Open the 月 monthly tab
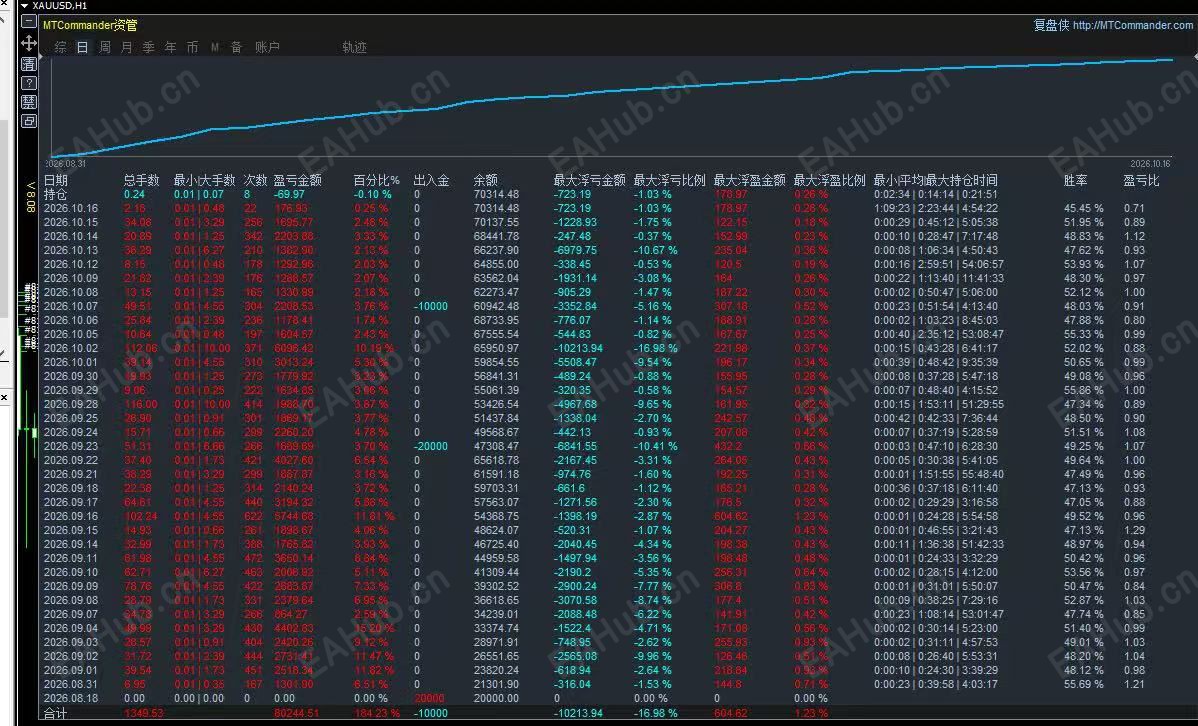Image resolution: width=1198 pixels, height=726 pixels. coord(127,47)
